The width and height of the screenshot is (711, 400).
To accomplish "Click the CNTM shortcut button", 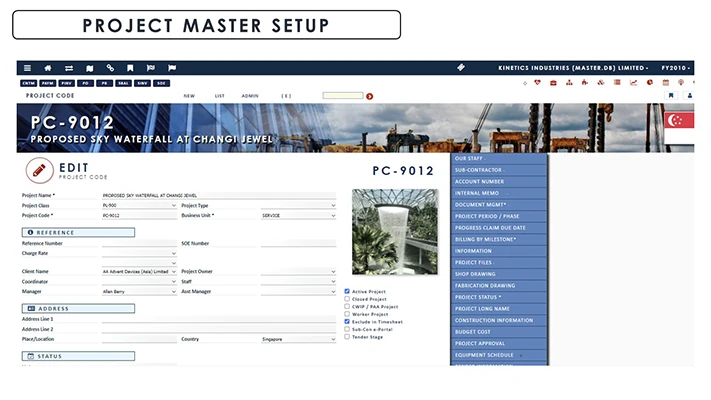I will pos(29,83).
